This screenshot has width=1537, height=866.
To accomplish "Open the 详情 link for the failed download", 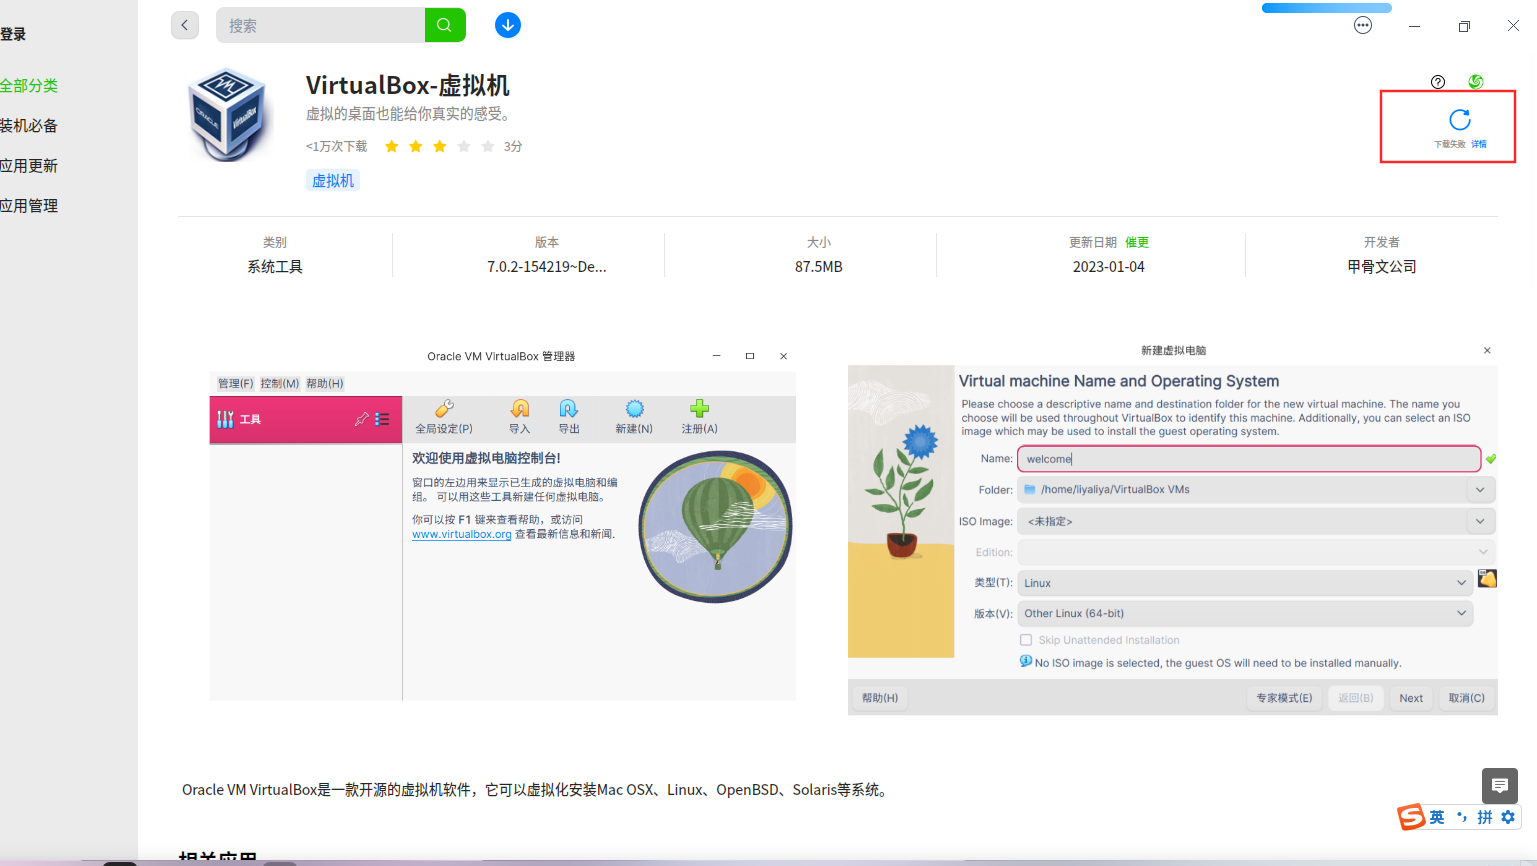I will point(1479,144).
